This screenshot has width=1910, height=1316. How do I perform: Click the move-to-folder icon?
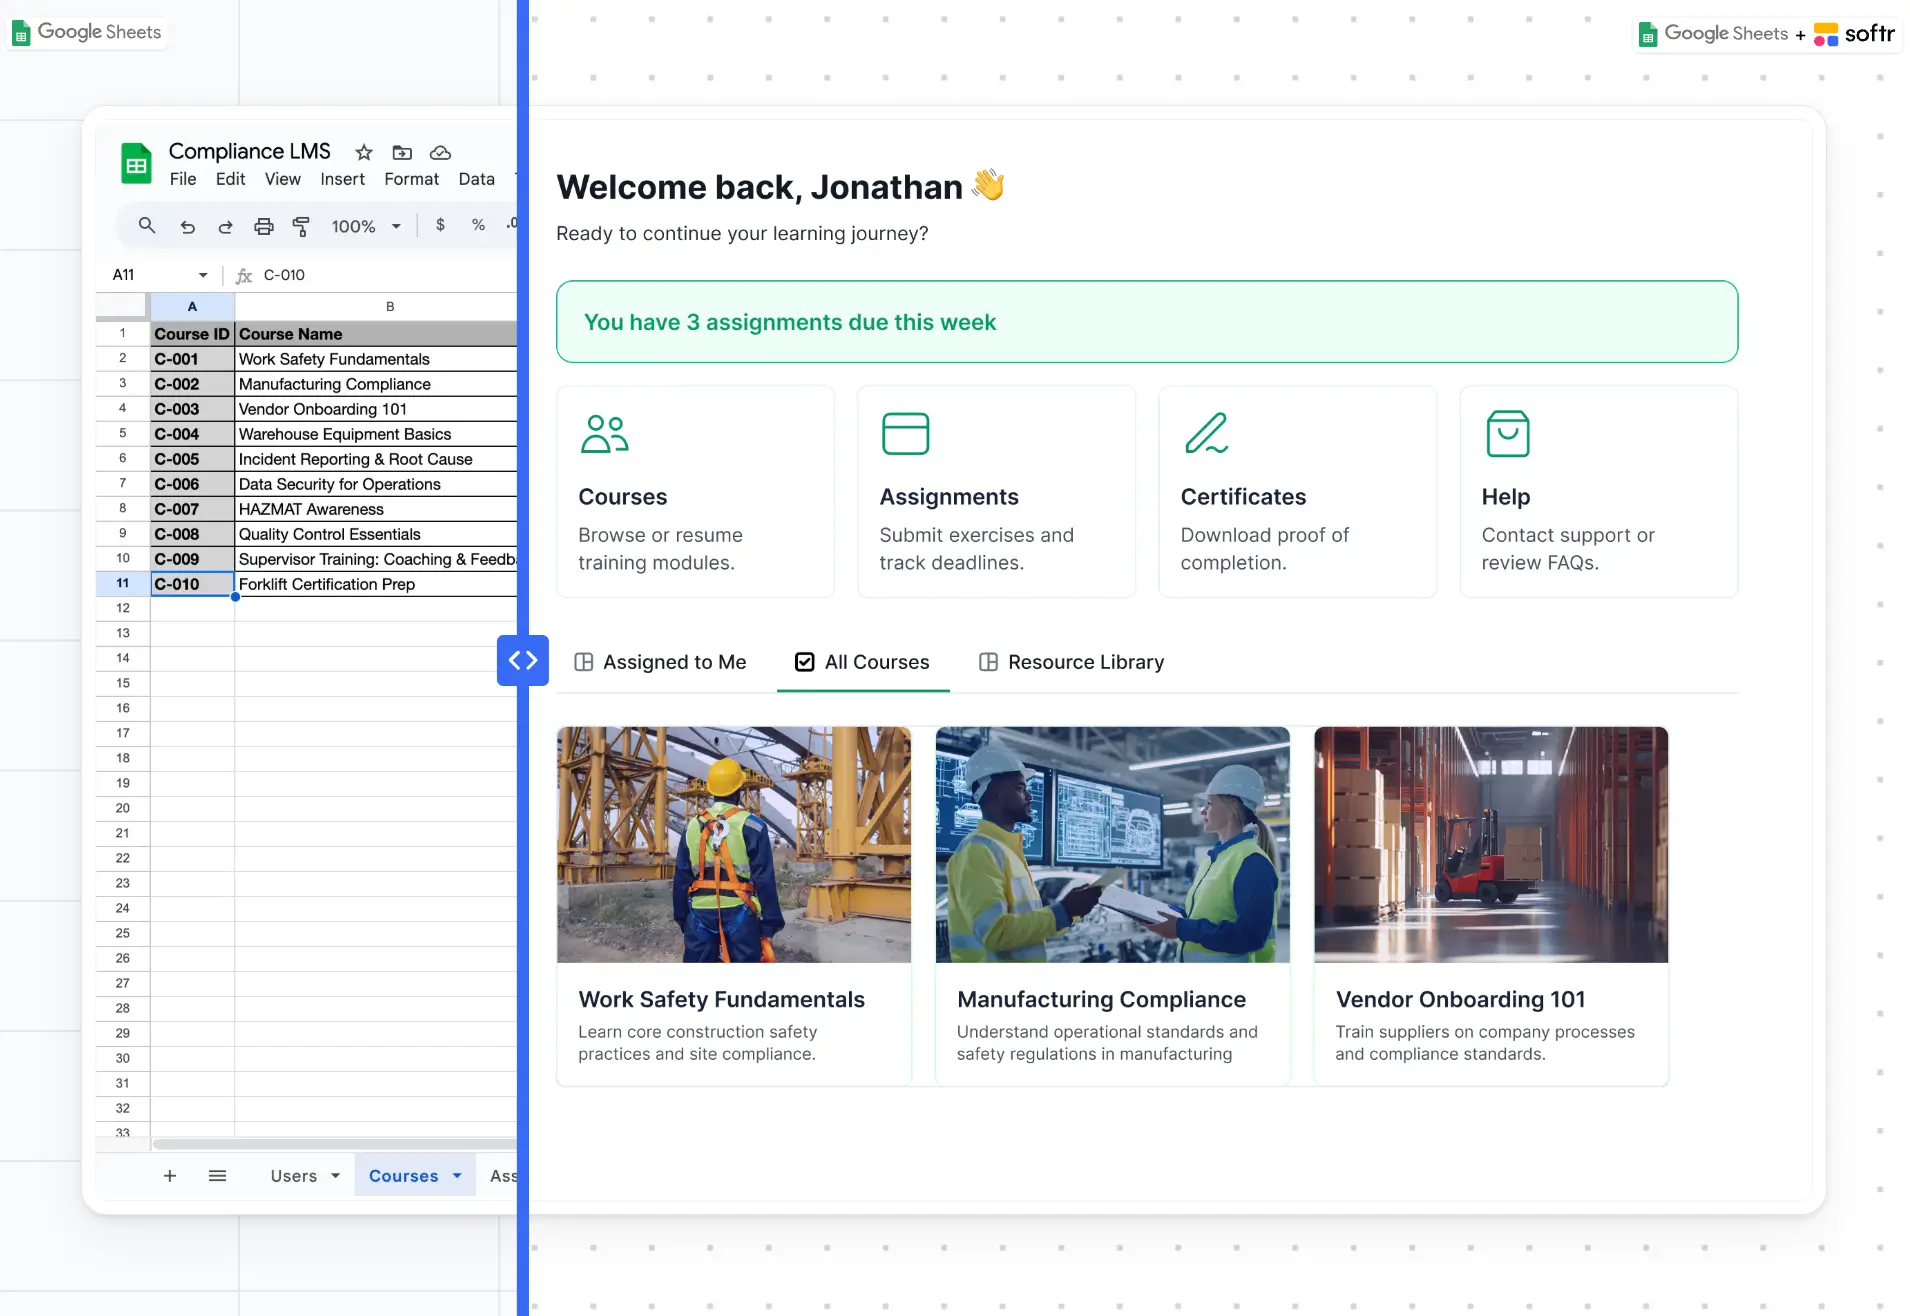402,152
